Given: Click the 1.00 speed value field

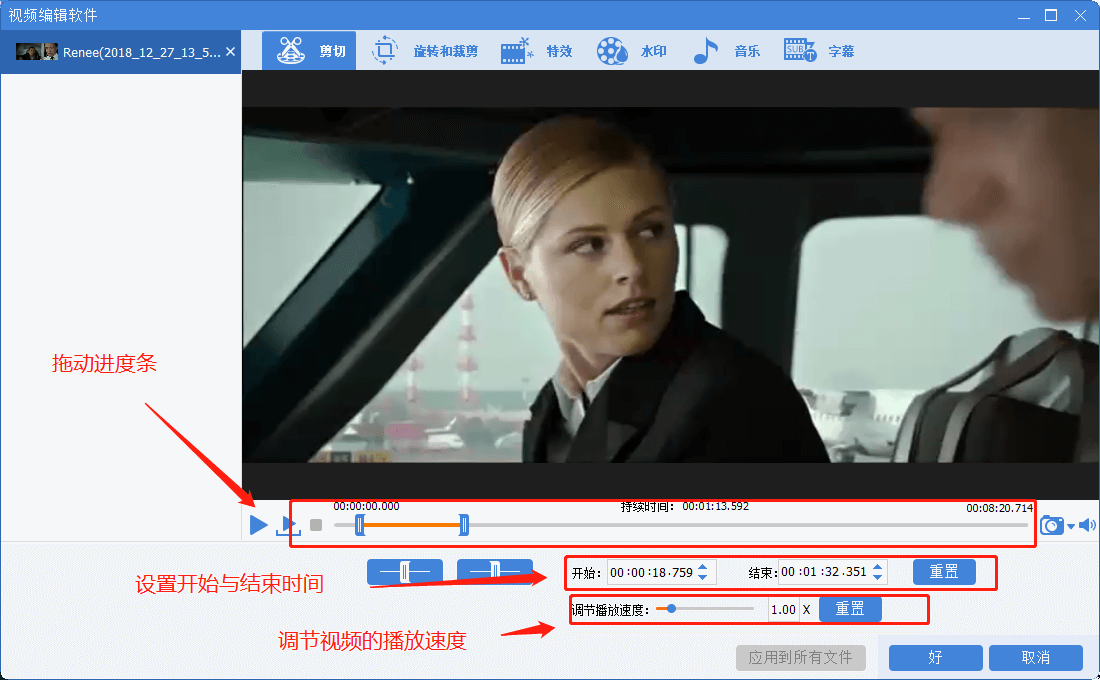Looking at the screenshot, I should 783,610.
